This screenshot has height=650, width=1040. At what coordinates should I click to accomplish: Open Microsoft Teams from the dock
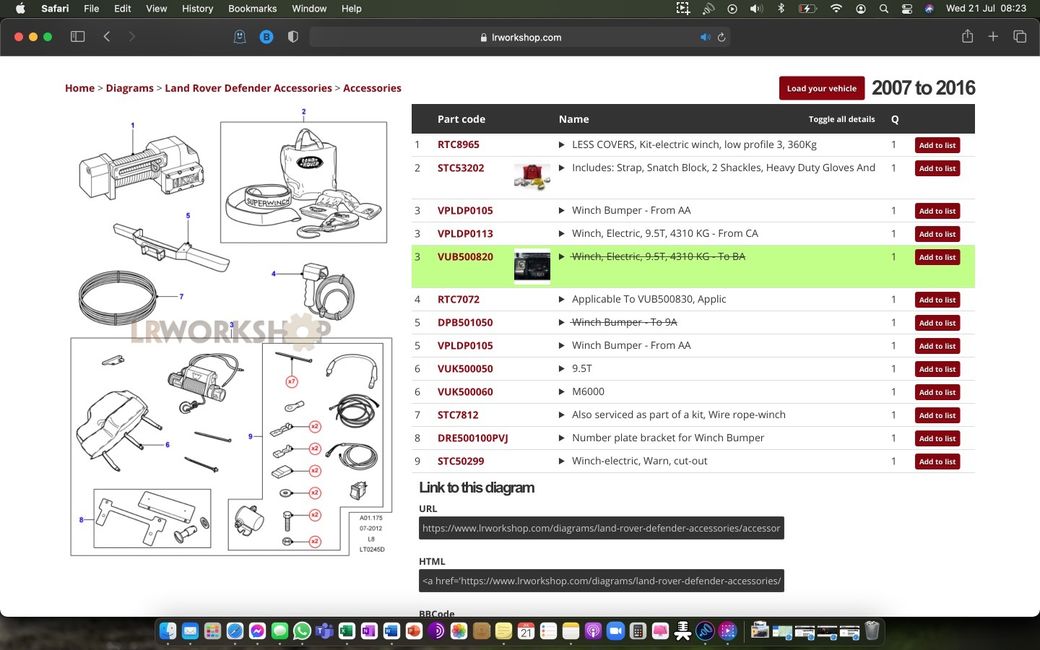click(324, 631)
